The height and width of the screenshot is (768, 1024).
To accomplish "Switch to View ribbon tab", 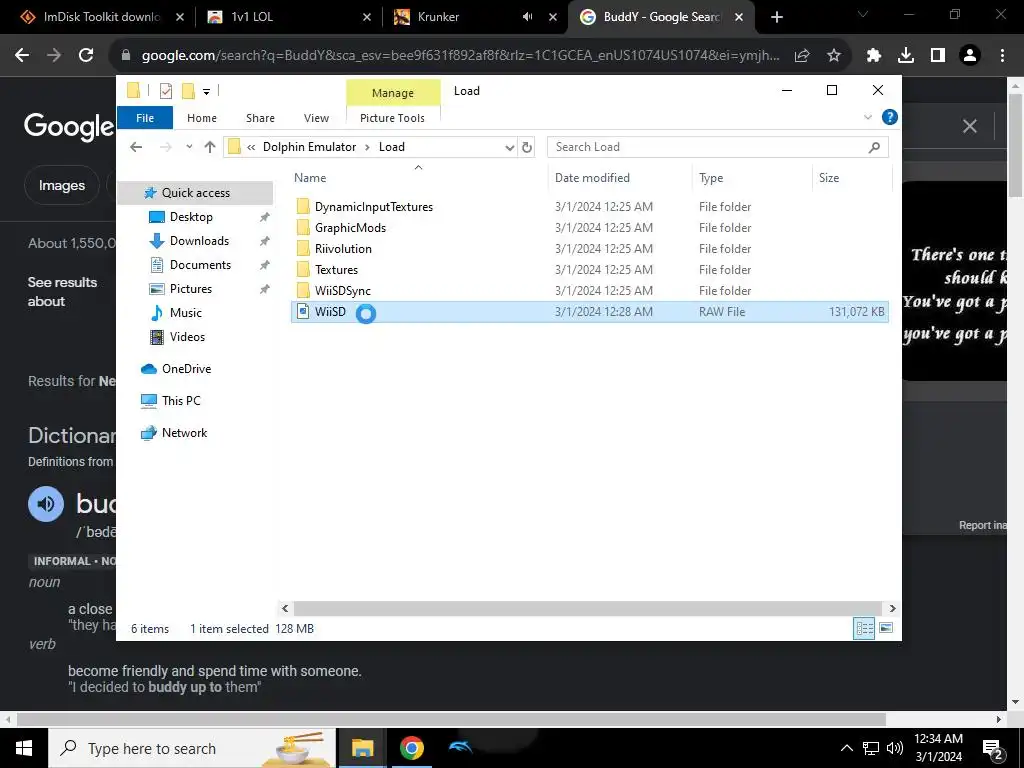I will (x=316, y=118).
